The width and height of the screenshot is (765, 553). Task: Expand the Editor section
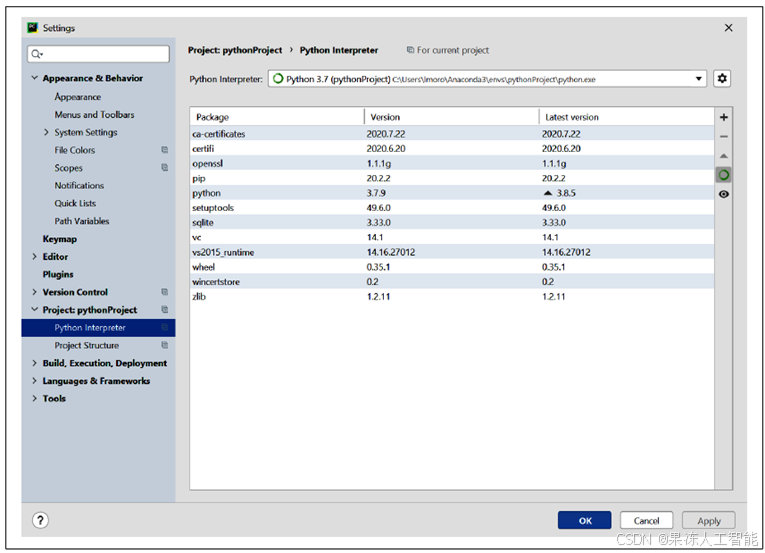coord(35,256)
